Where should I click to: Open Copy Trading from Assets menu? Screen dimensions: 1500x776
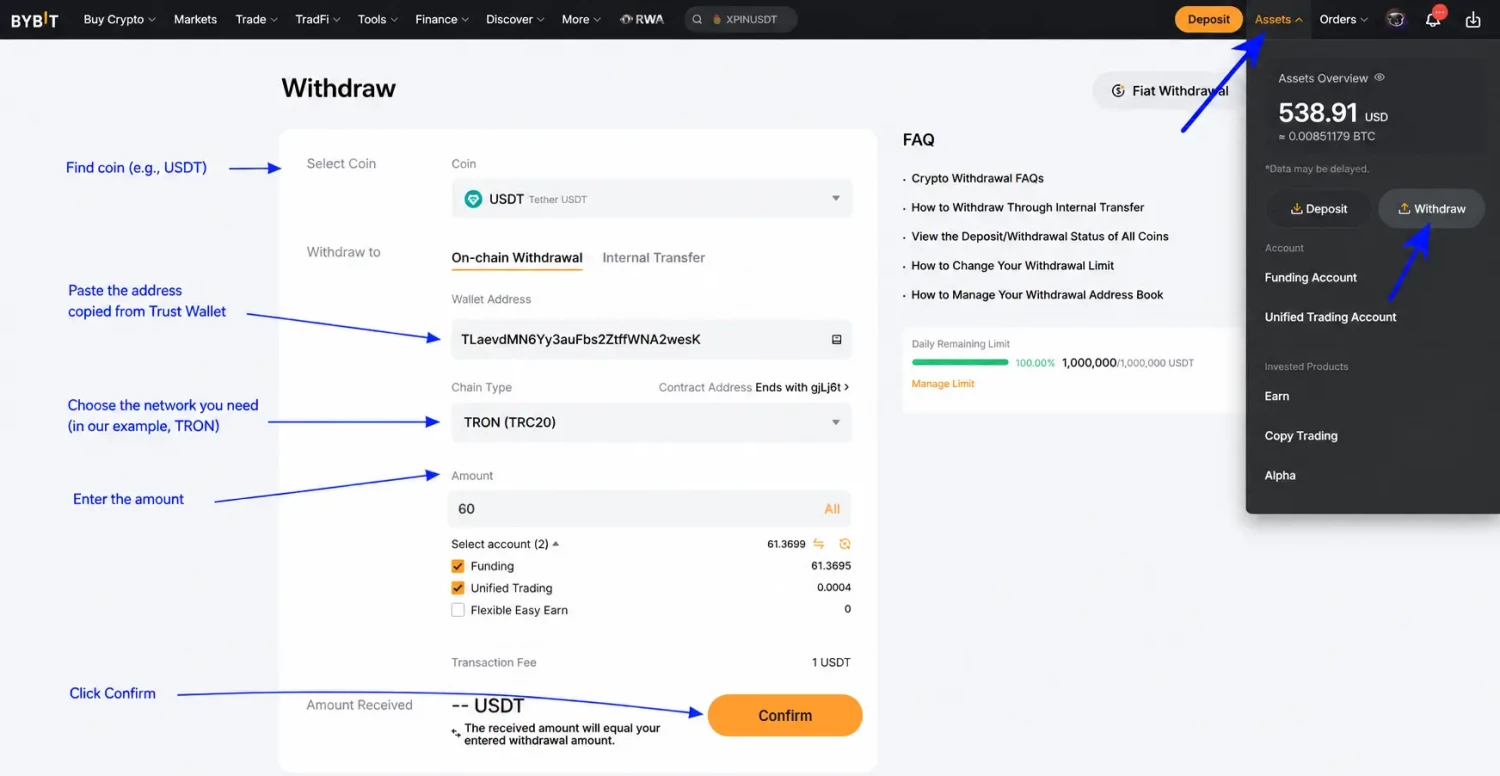(1301, 436)
